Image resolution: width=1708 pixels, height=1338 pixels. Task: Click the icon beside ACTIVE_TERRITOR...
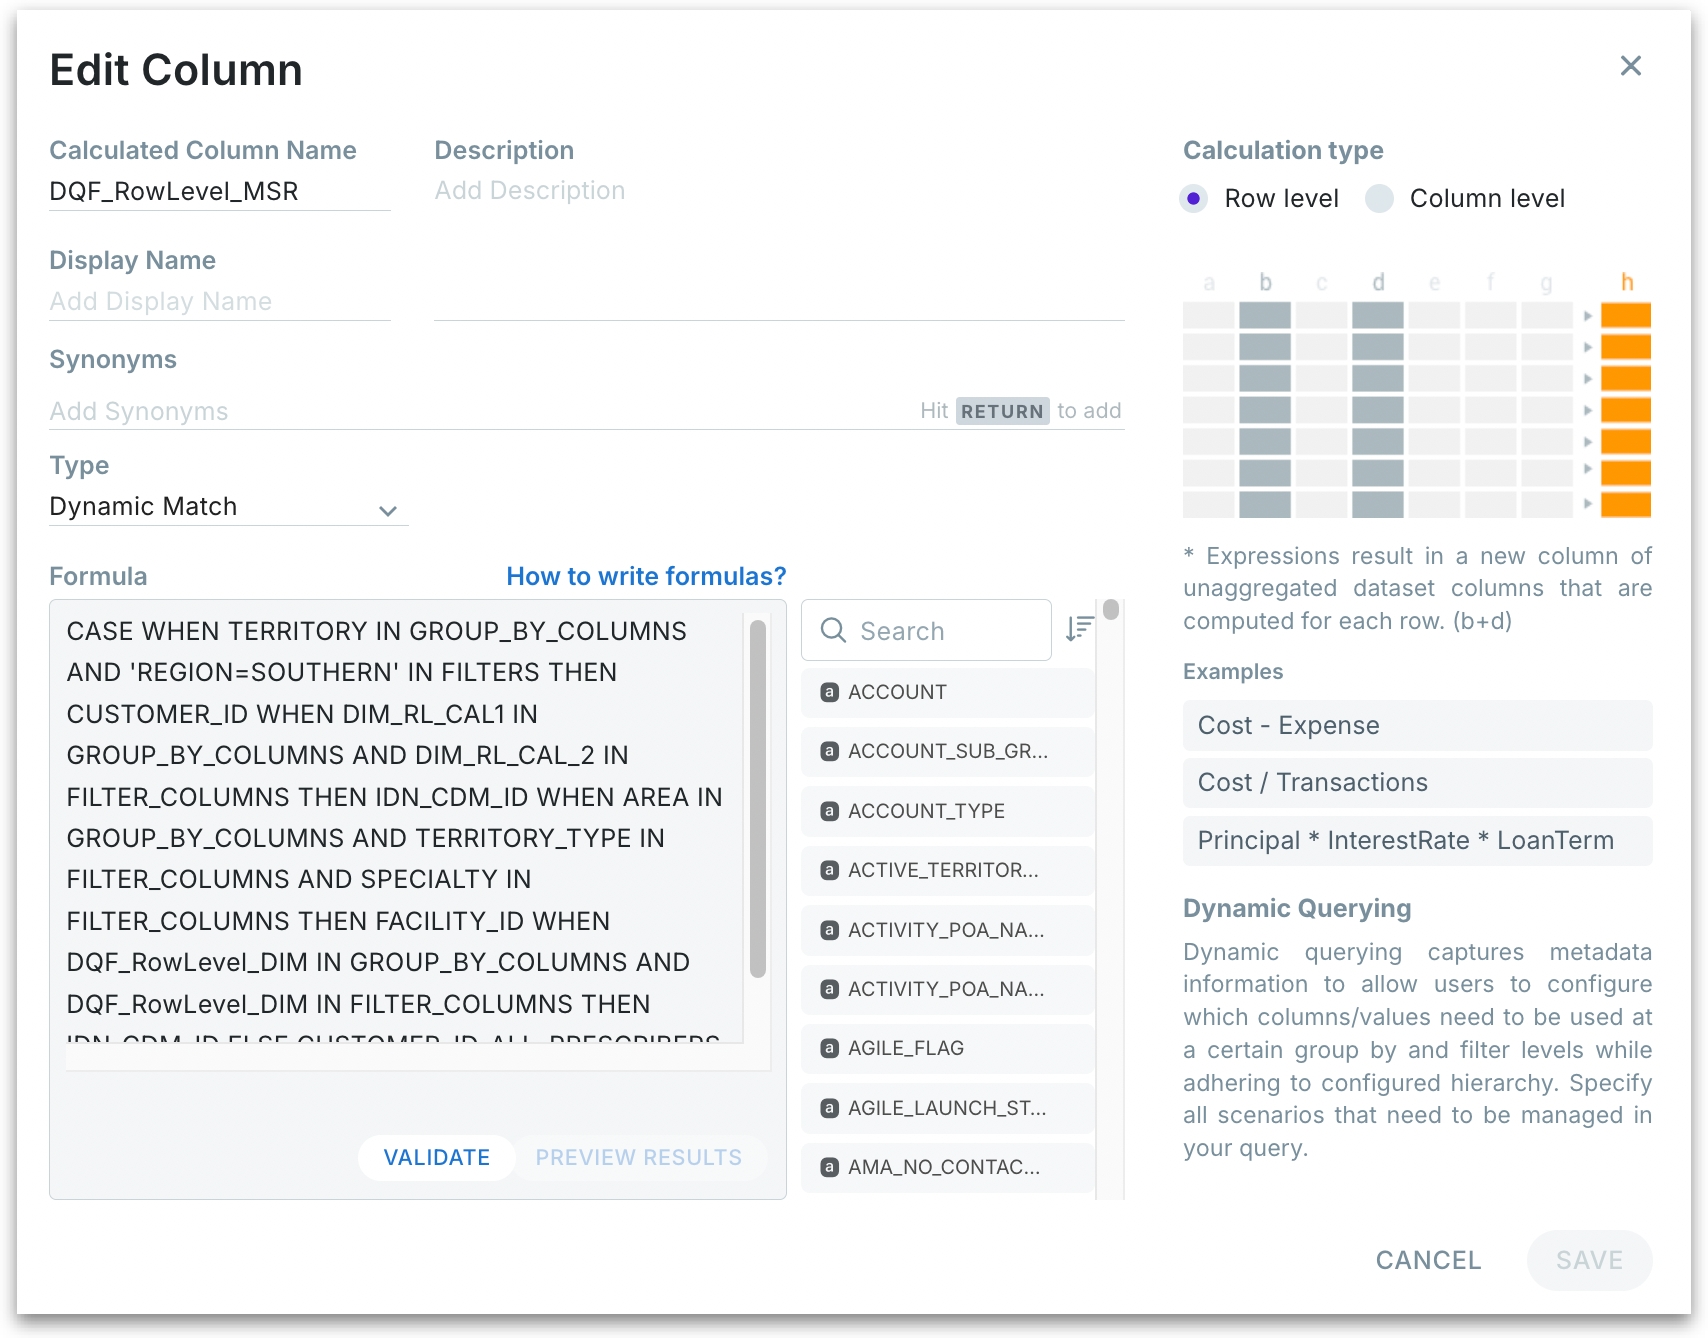tap(829, 870)
